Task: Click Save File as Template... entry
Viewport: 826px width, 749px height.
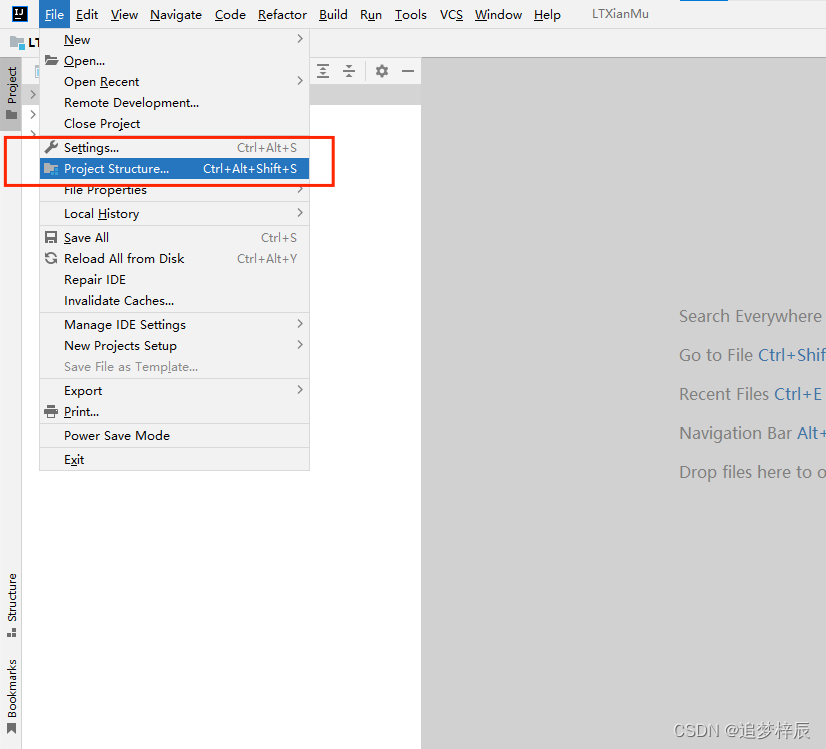Action: [174, 367]
